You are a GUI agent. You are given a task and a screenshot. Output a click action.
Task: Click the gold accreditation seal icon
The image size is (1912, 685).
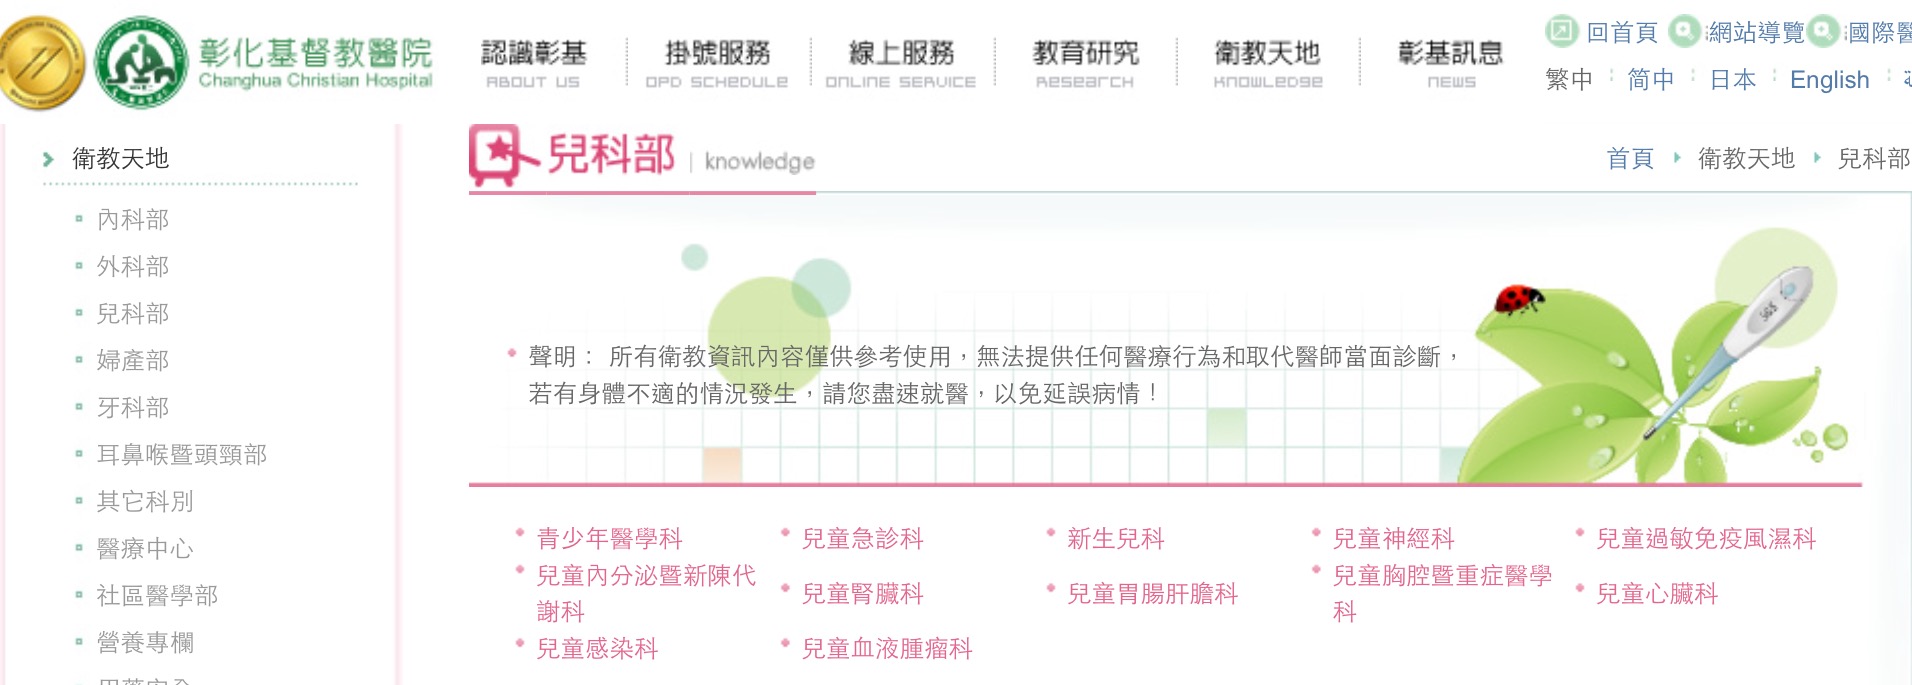click(42, 63)
